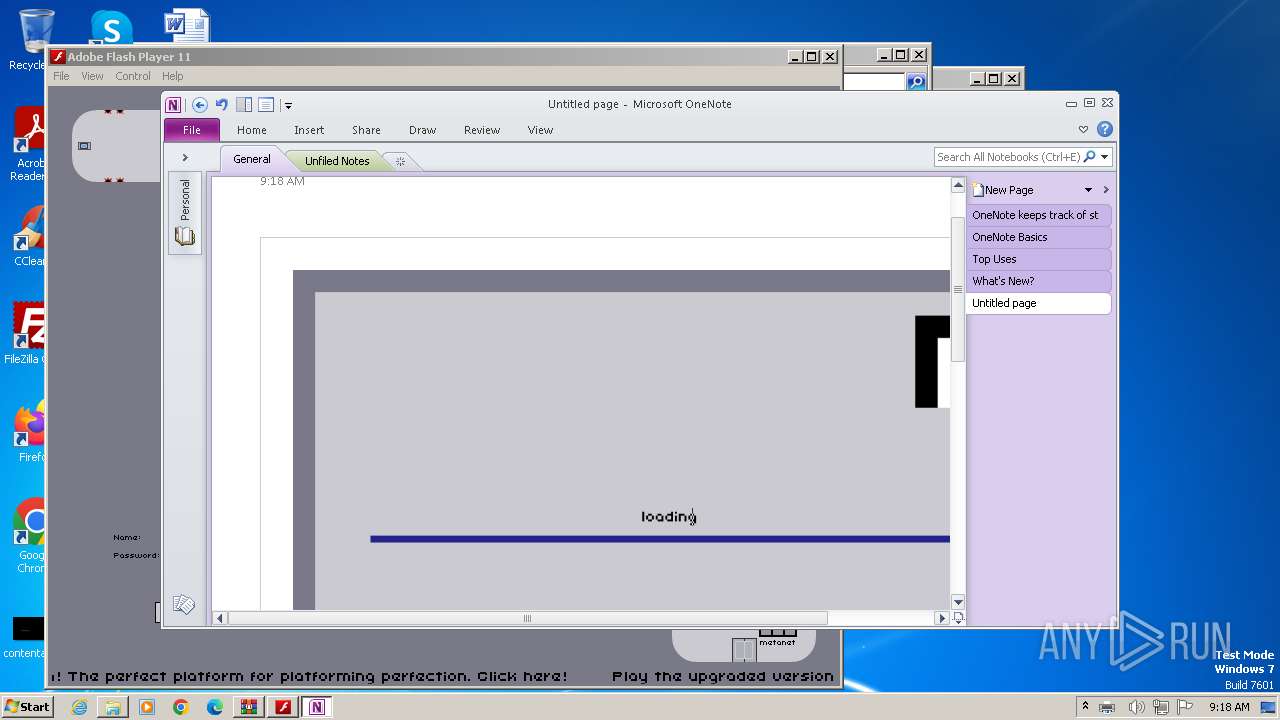Switch to Unfiled Notes section tab
The image size is (1280, 720).
tap(337, 160)
